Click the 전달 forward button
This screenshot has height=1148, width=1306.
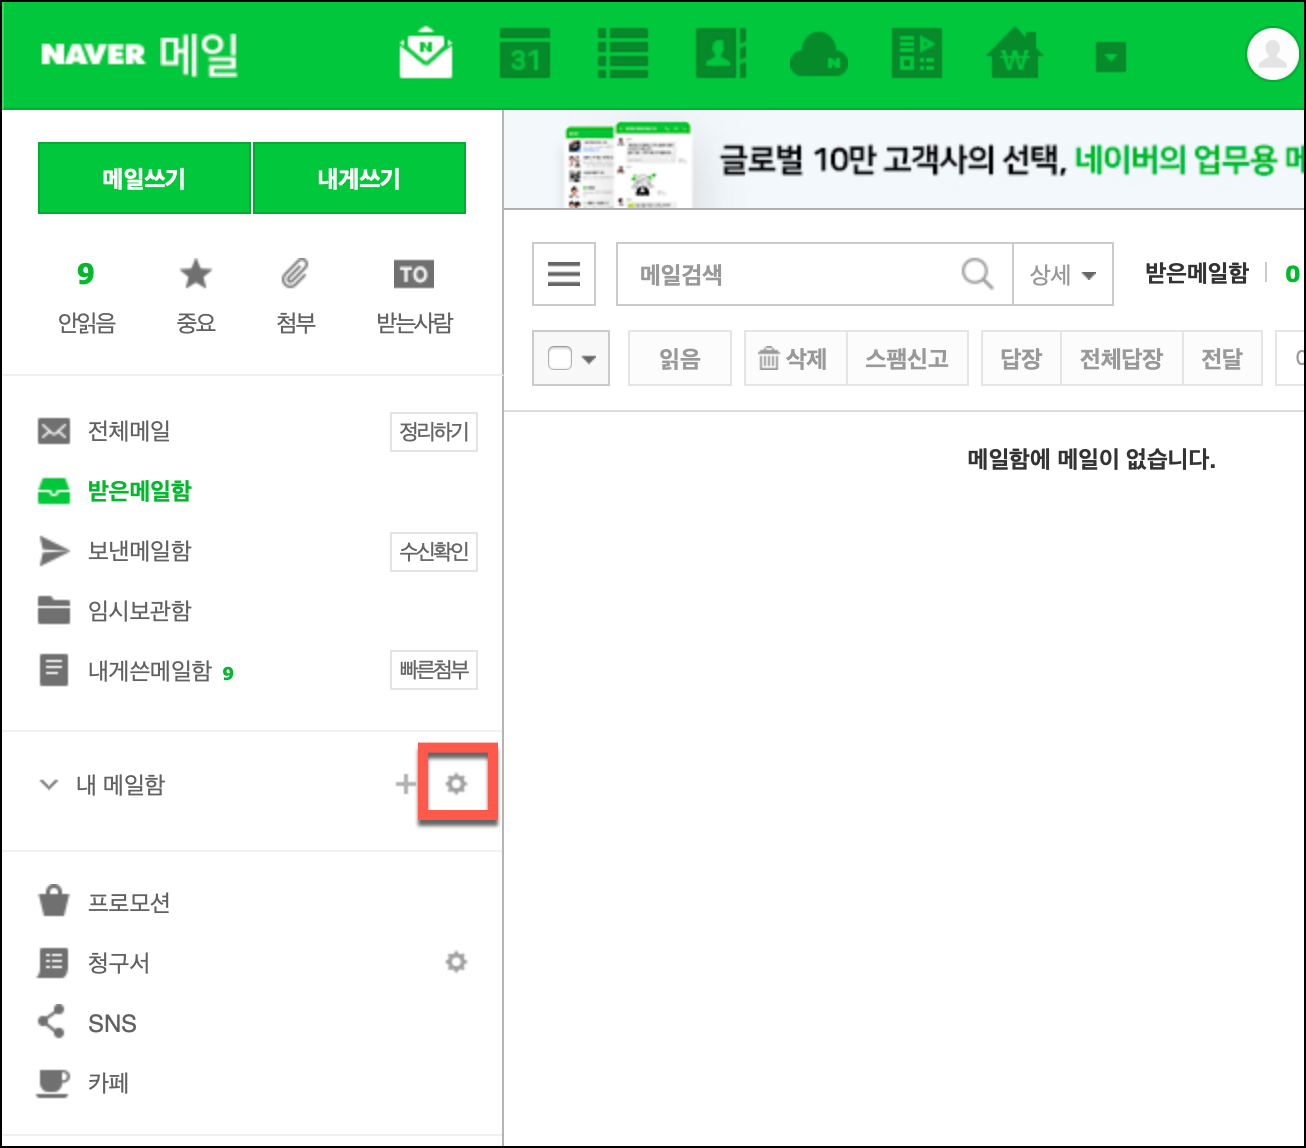point(1222,358)
